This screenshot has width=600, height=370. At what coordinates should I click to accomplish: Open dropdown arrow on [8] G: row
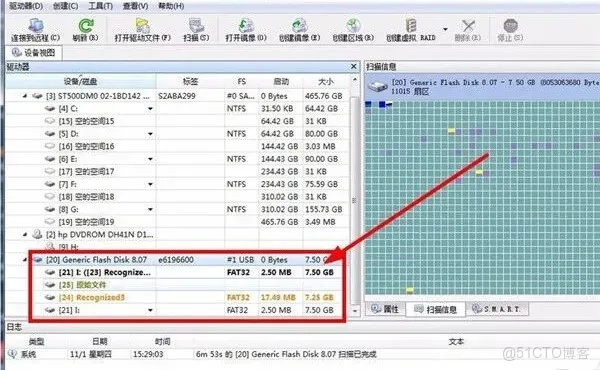click(x=150, y=210)
